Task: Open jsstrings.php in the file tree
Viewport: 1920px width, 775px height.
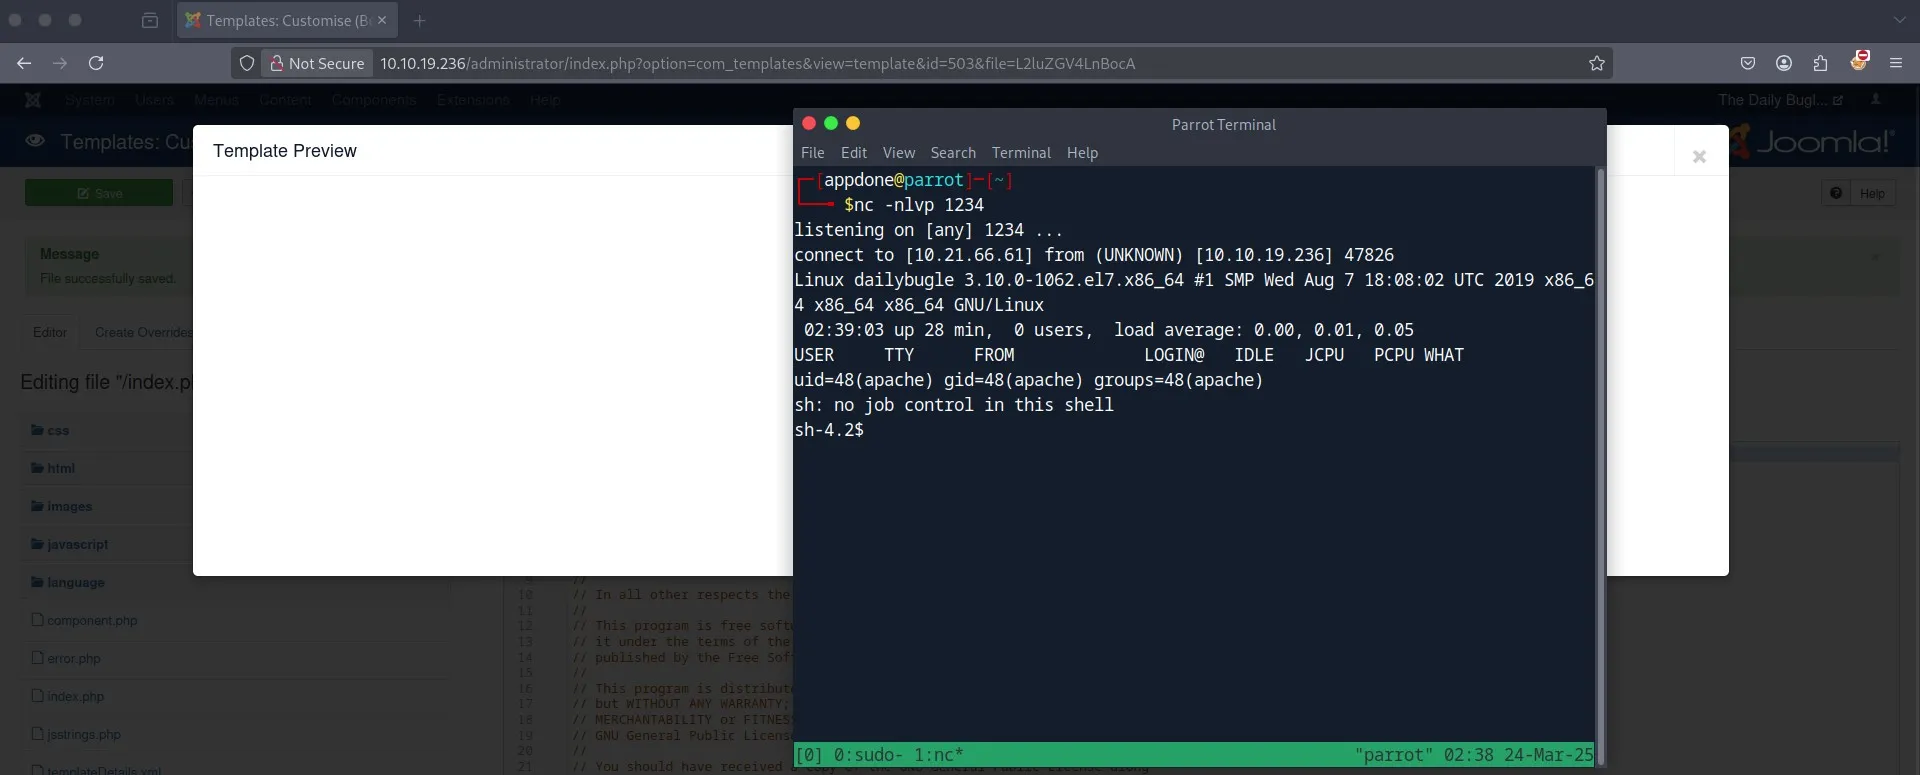Action: pos(76,734)
